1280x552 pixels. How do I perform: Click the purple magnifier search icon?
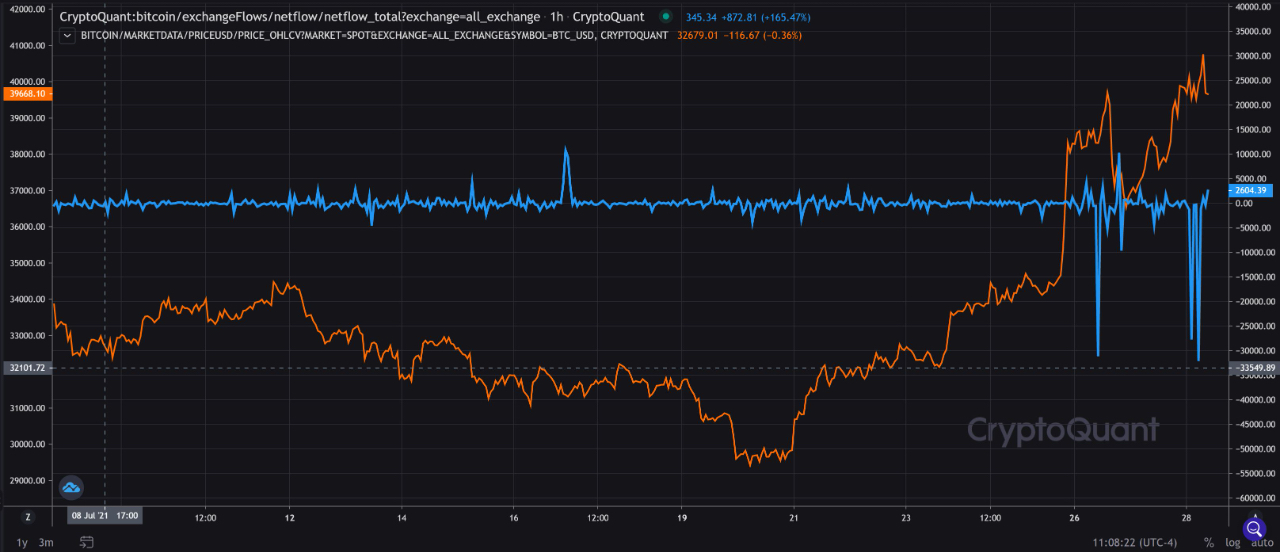coord(1254,528)
